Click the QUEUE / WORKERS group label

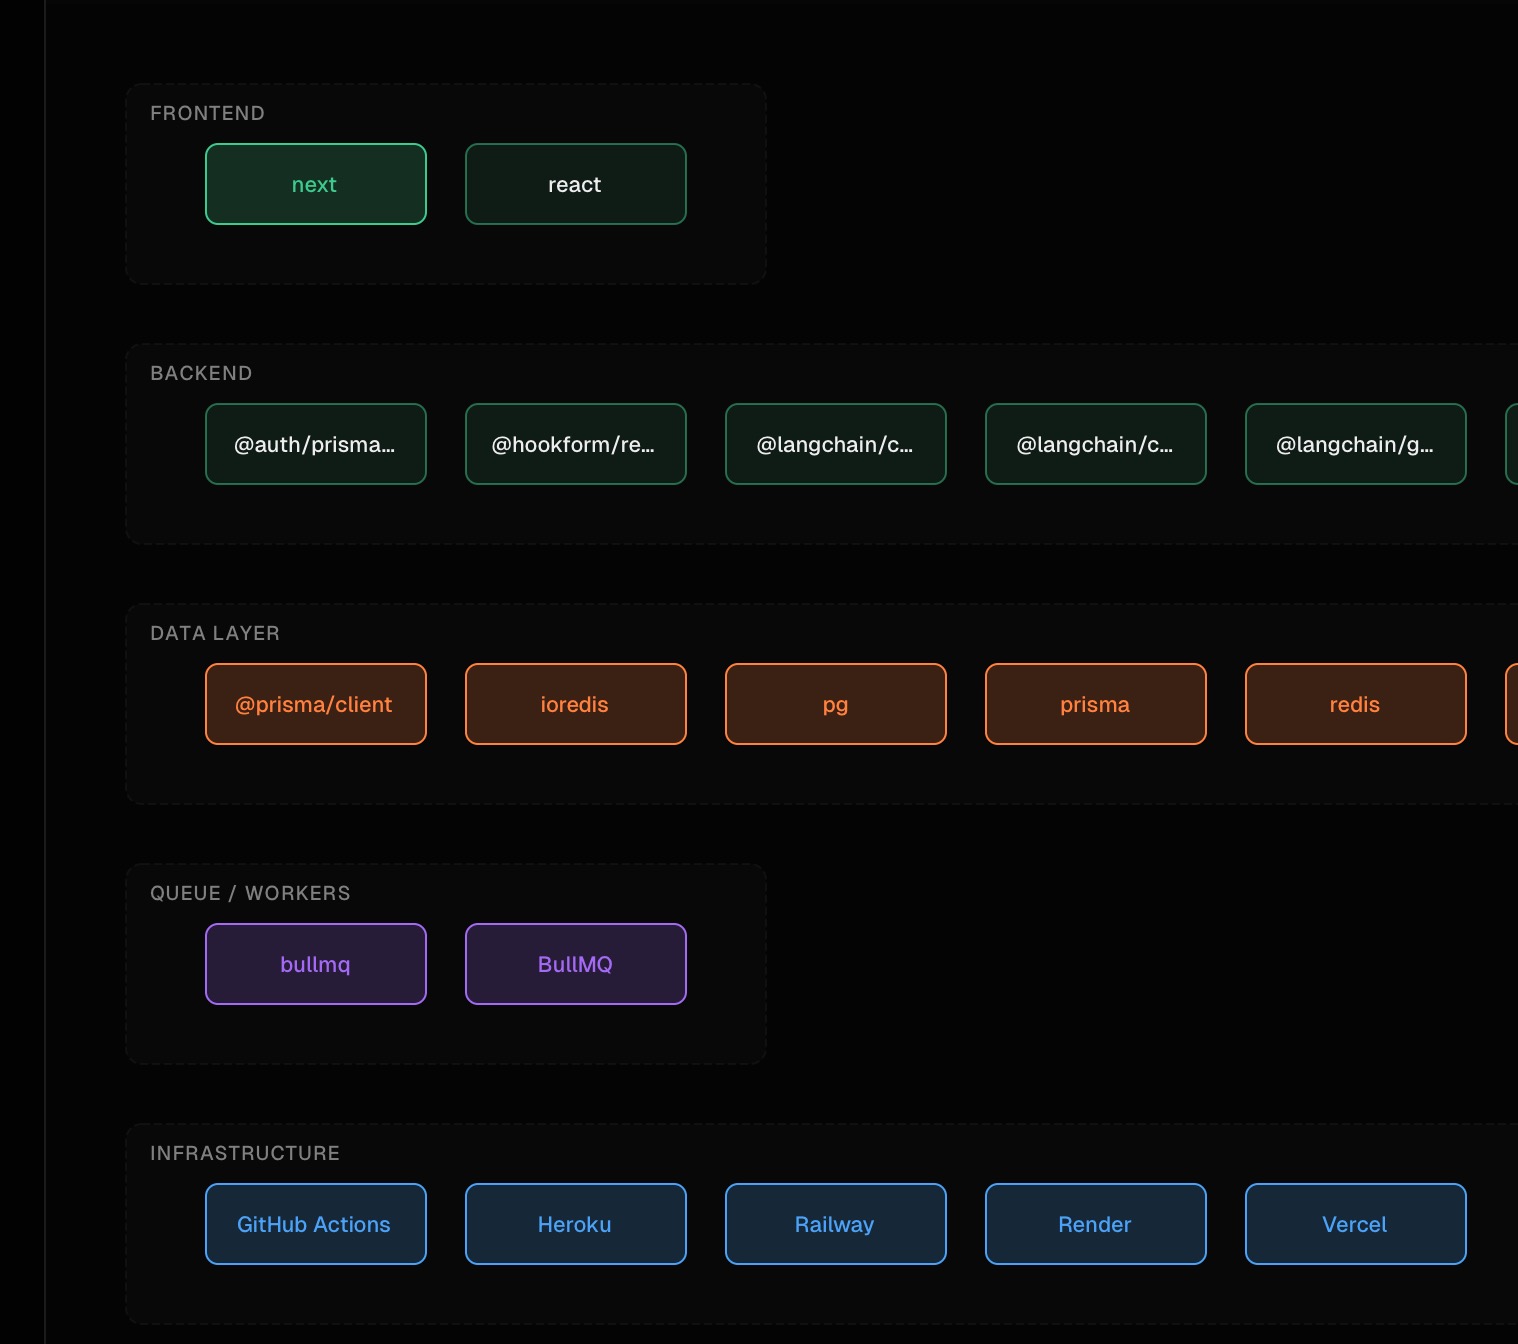tap(250, 893)
